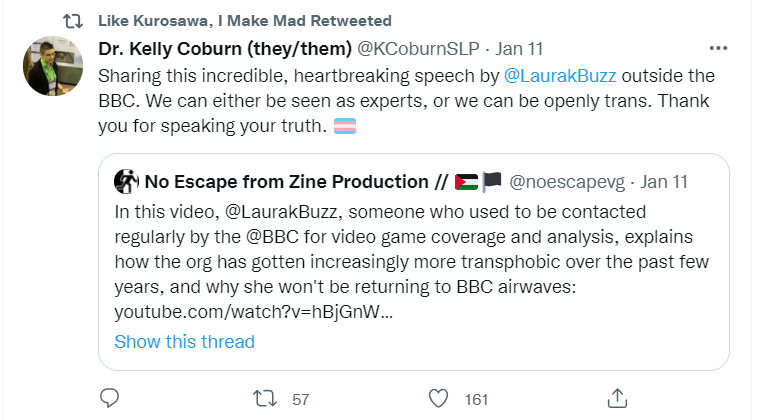Like the tweet with the heart icon

pos(439,398)
